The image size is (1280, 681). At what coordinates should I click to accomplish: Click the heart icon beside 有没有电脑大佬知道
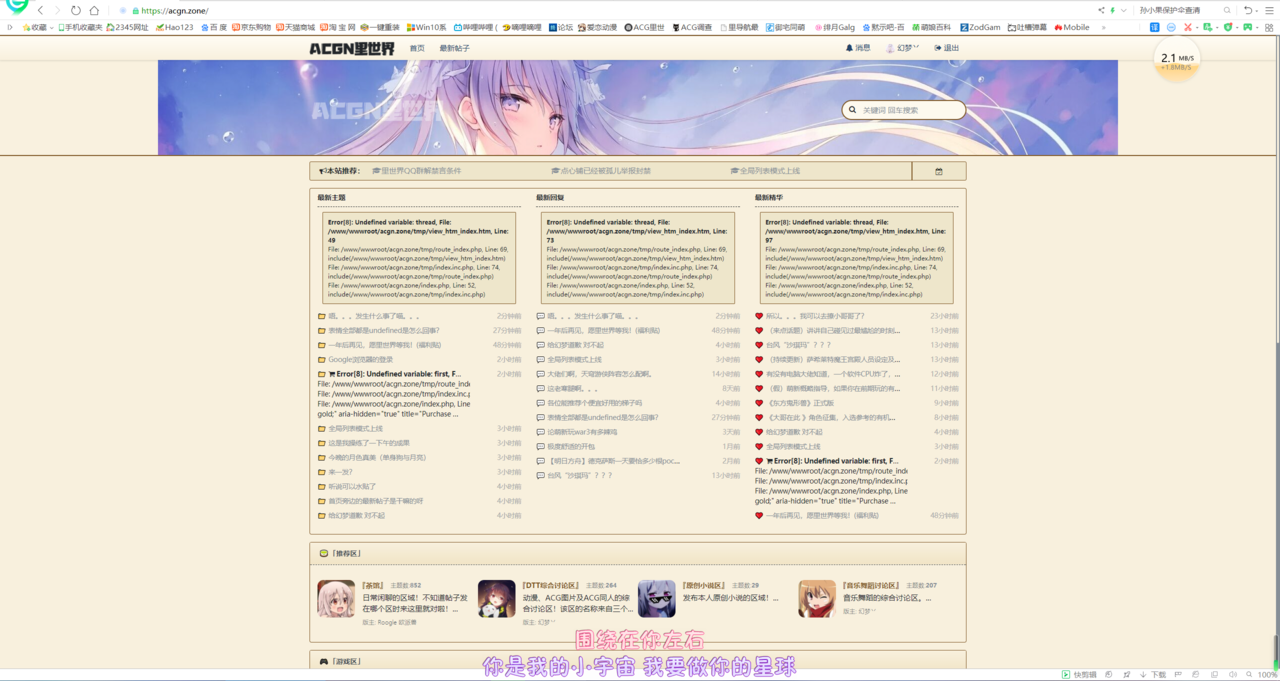[x=759, y=374]
